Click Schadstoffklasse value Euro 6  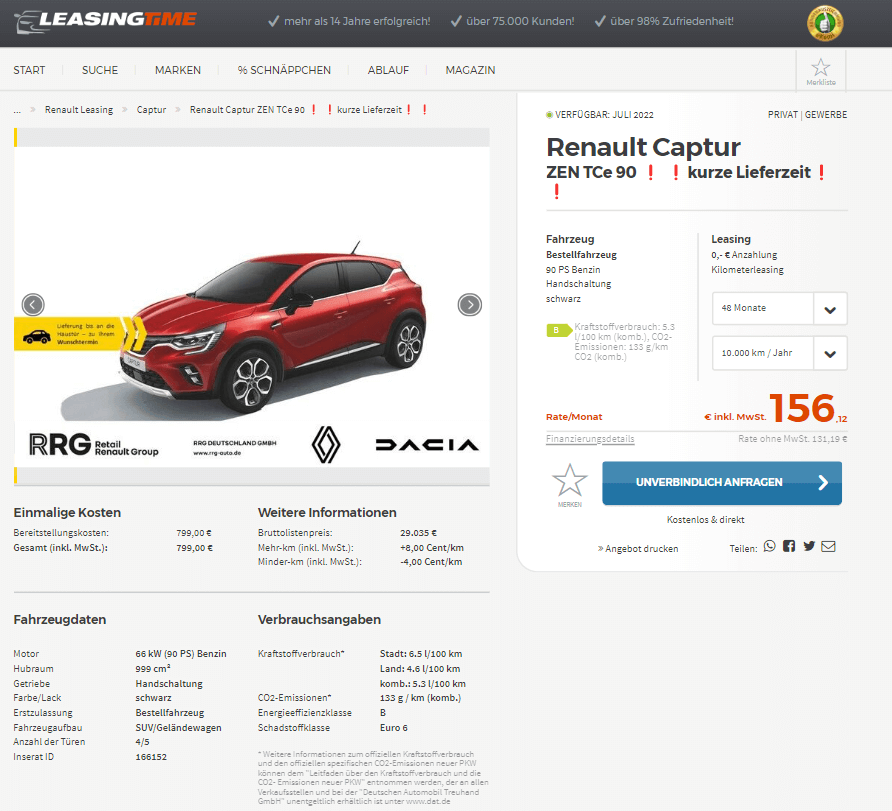click(x=394, y=728)
